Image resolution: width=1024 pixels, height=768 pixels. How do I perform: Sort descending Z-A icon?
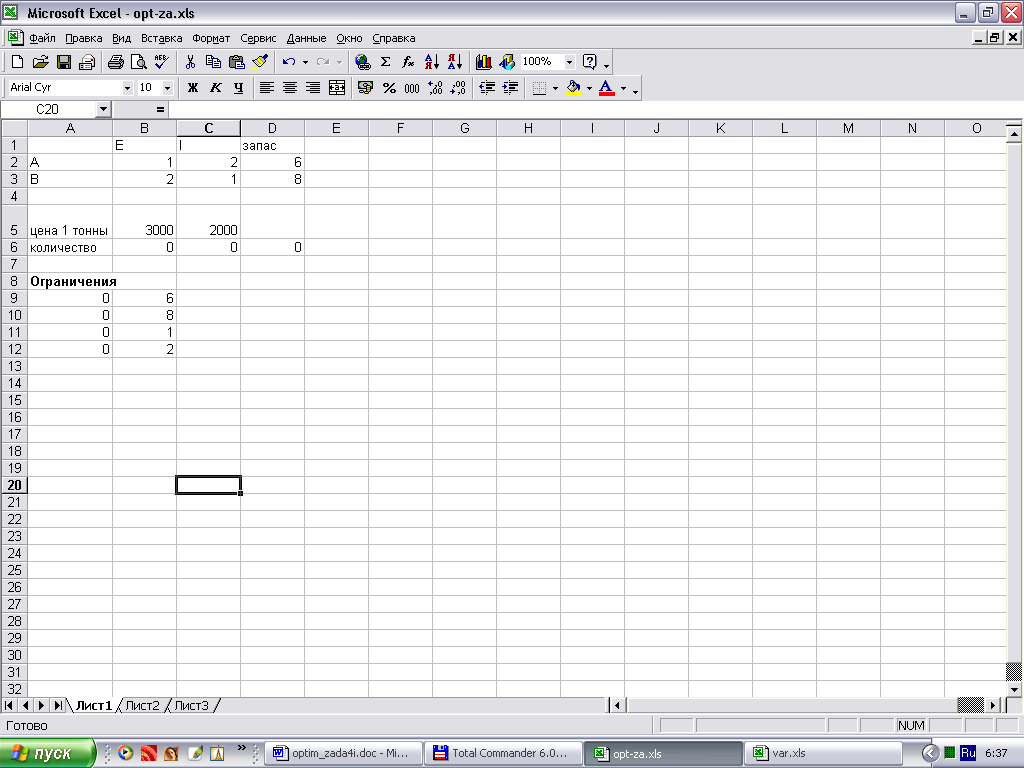(455, 62)
